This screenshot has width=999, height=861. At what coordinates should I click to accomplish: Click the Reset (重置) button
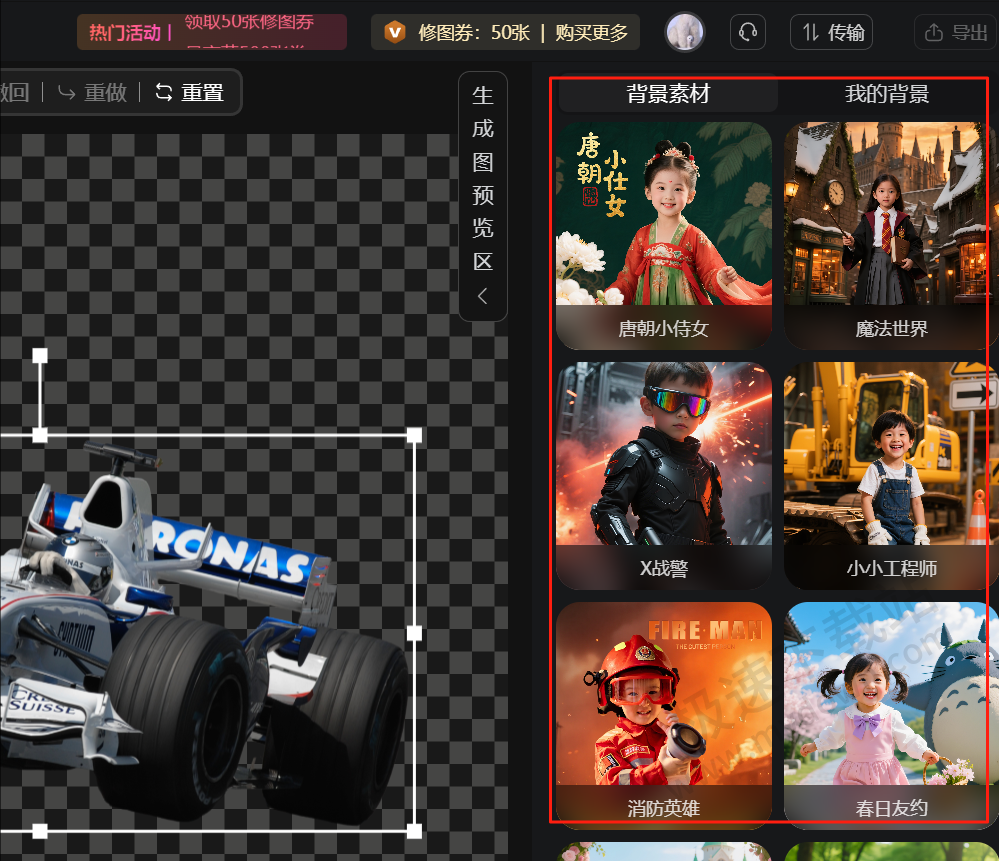[190, 93]
